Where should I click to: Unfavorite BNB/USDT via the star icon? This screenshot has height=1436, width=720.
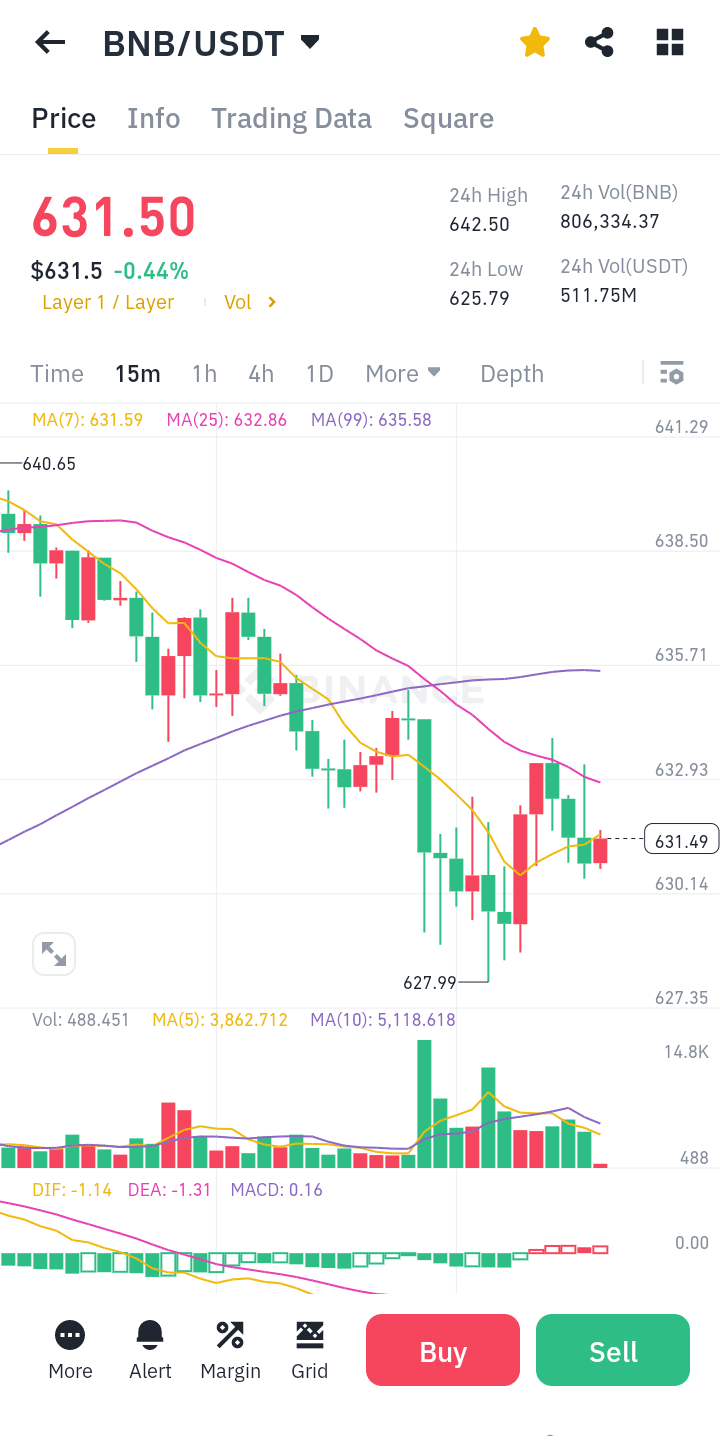[x=535, y=42]
